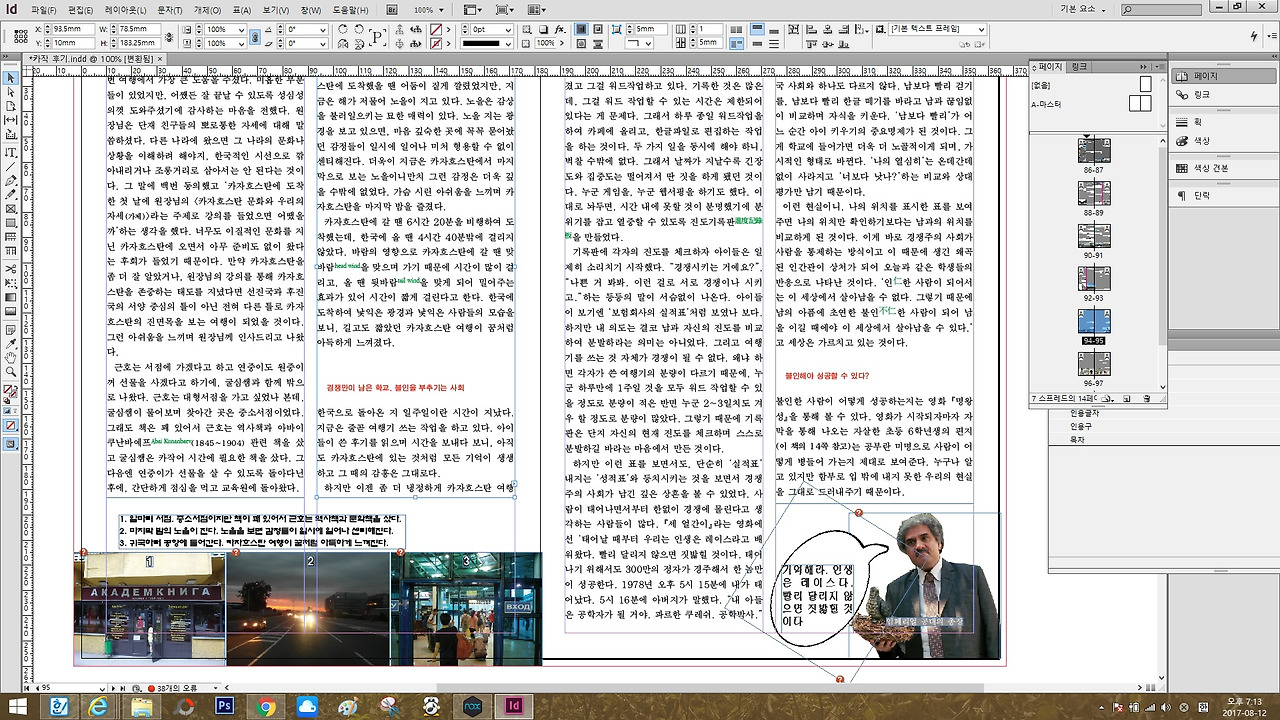
Task: Rotate 90° clockwise icon in control bar
Action: pos(343,30)
